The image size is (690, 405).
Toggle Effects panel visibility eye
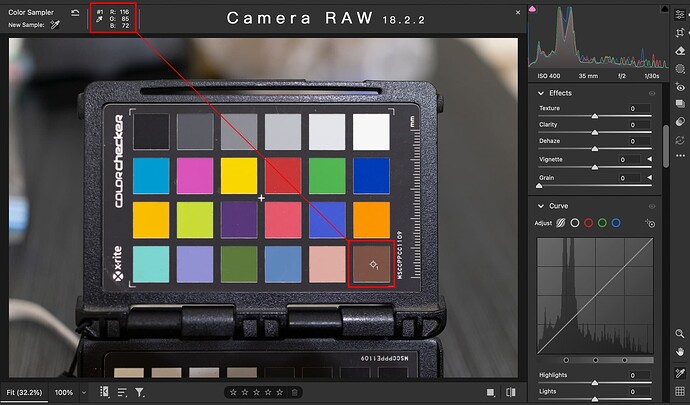coord(652,93)
